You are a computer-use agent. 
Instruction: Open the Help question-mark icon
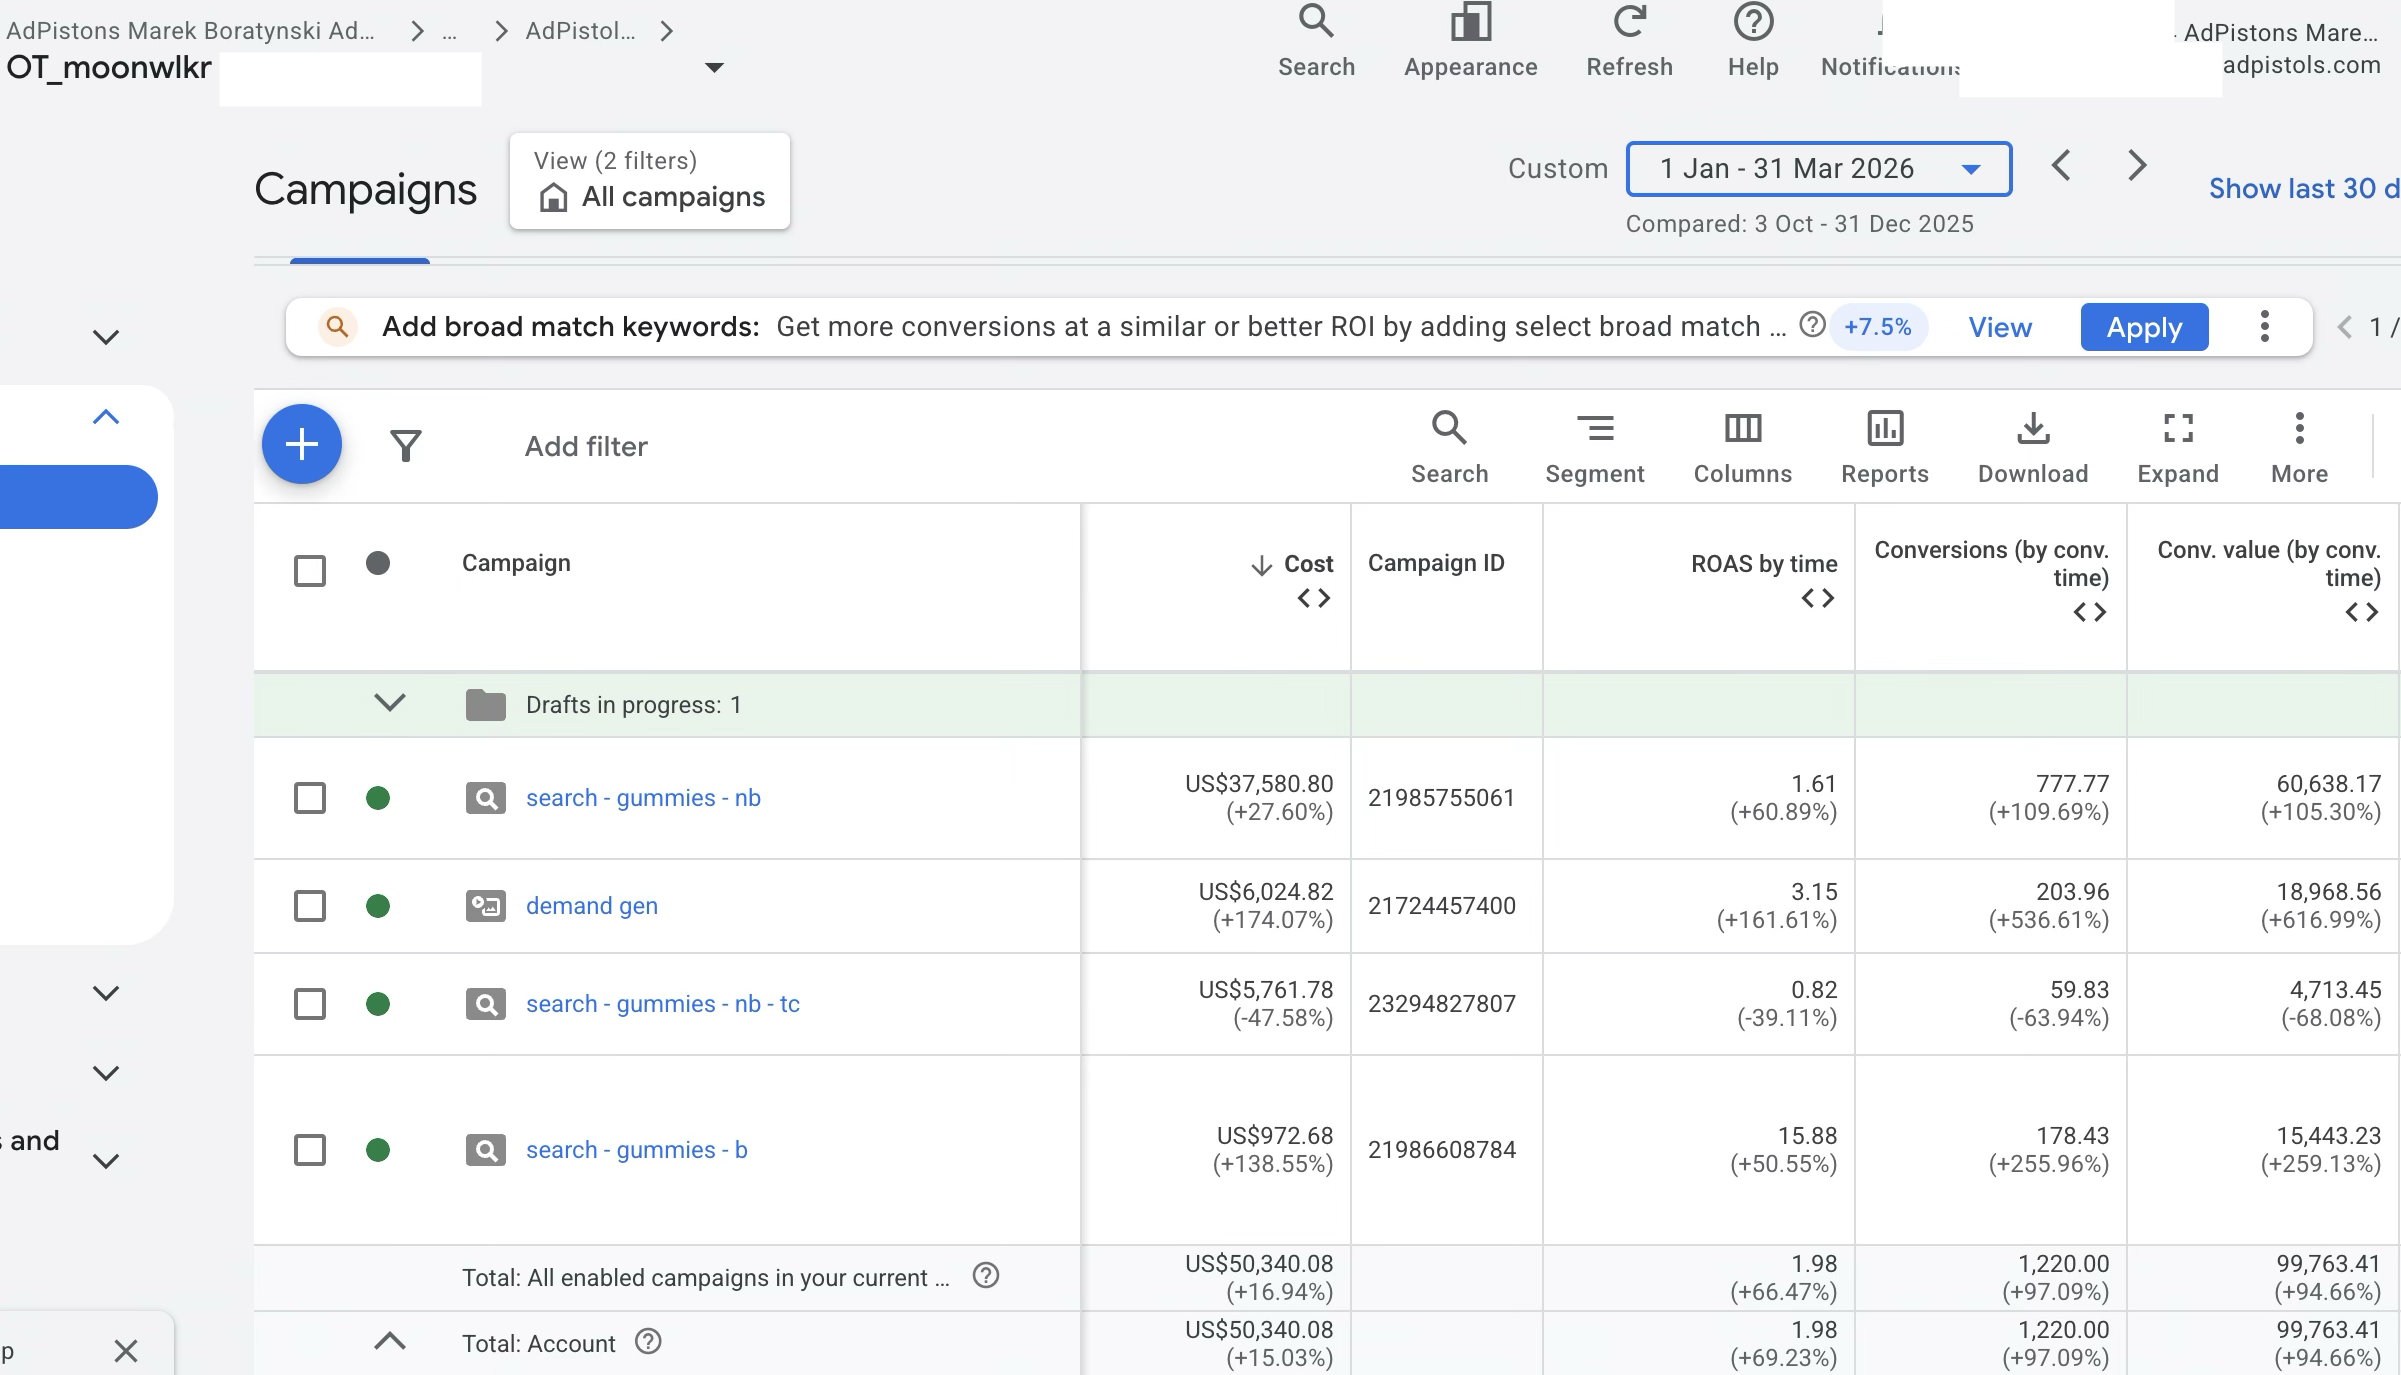point(1753,21)
